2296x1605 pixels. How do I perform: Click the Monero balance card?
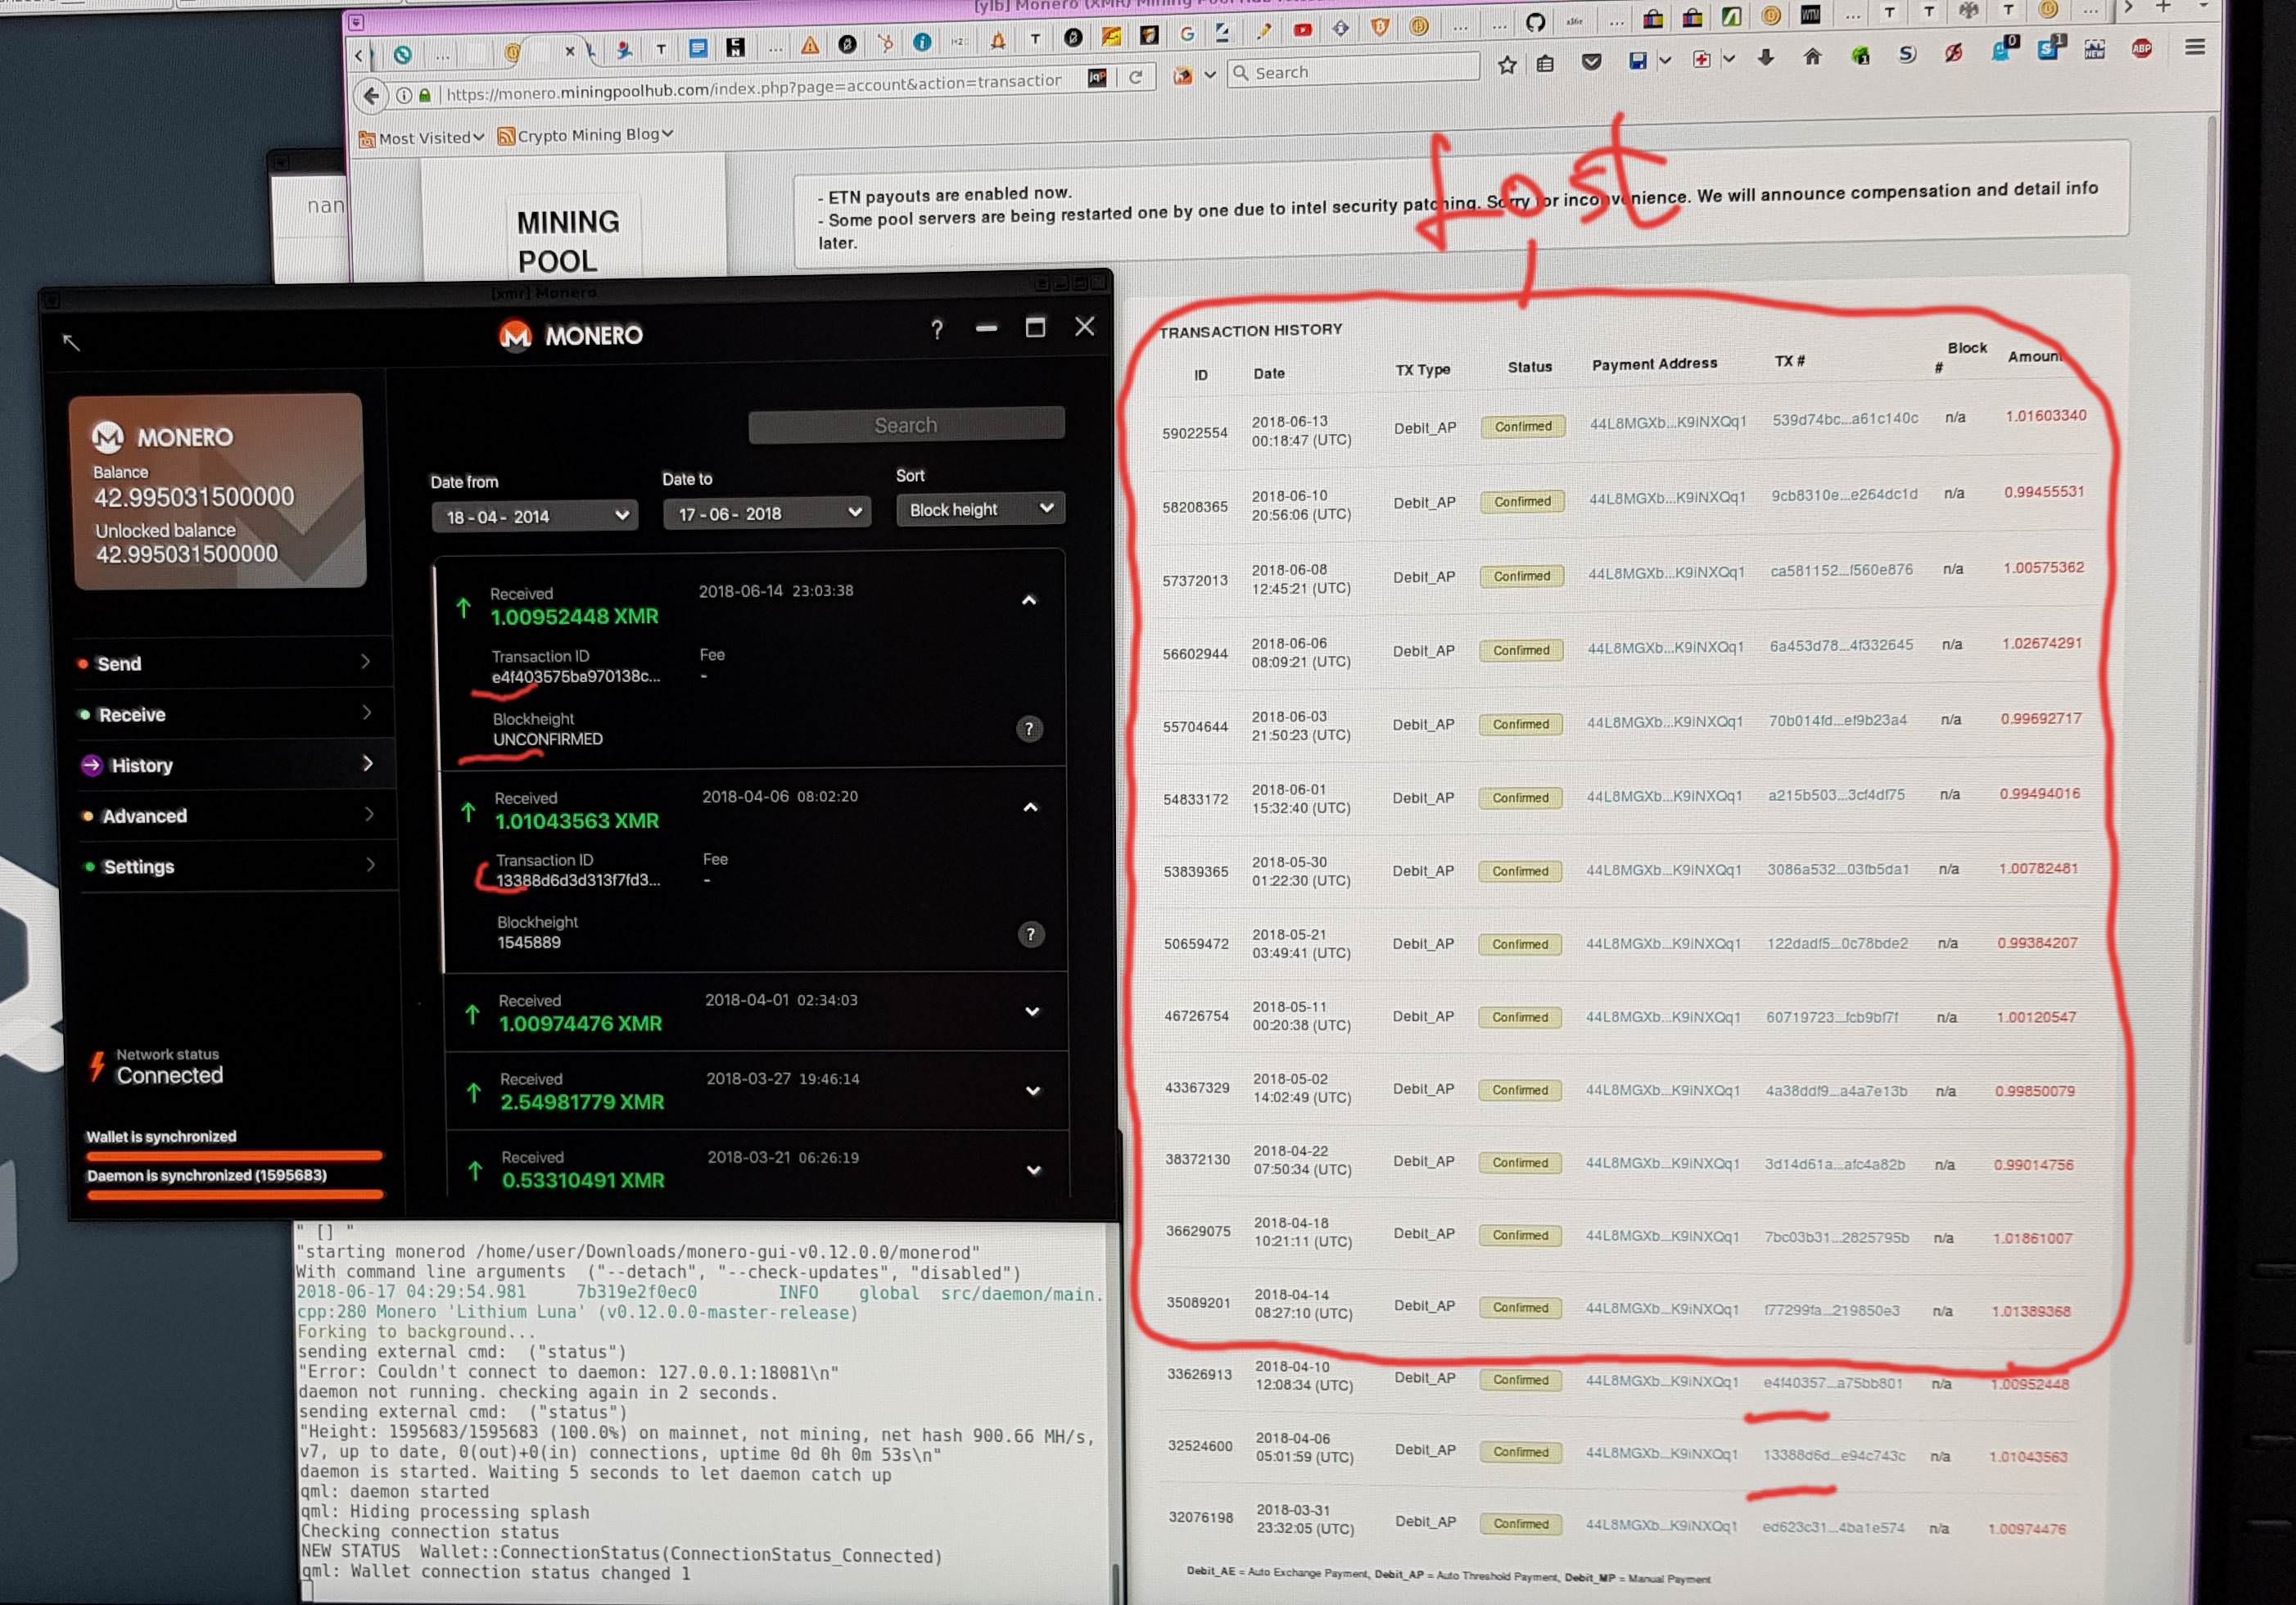coord(219,491)
